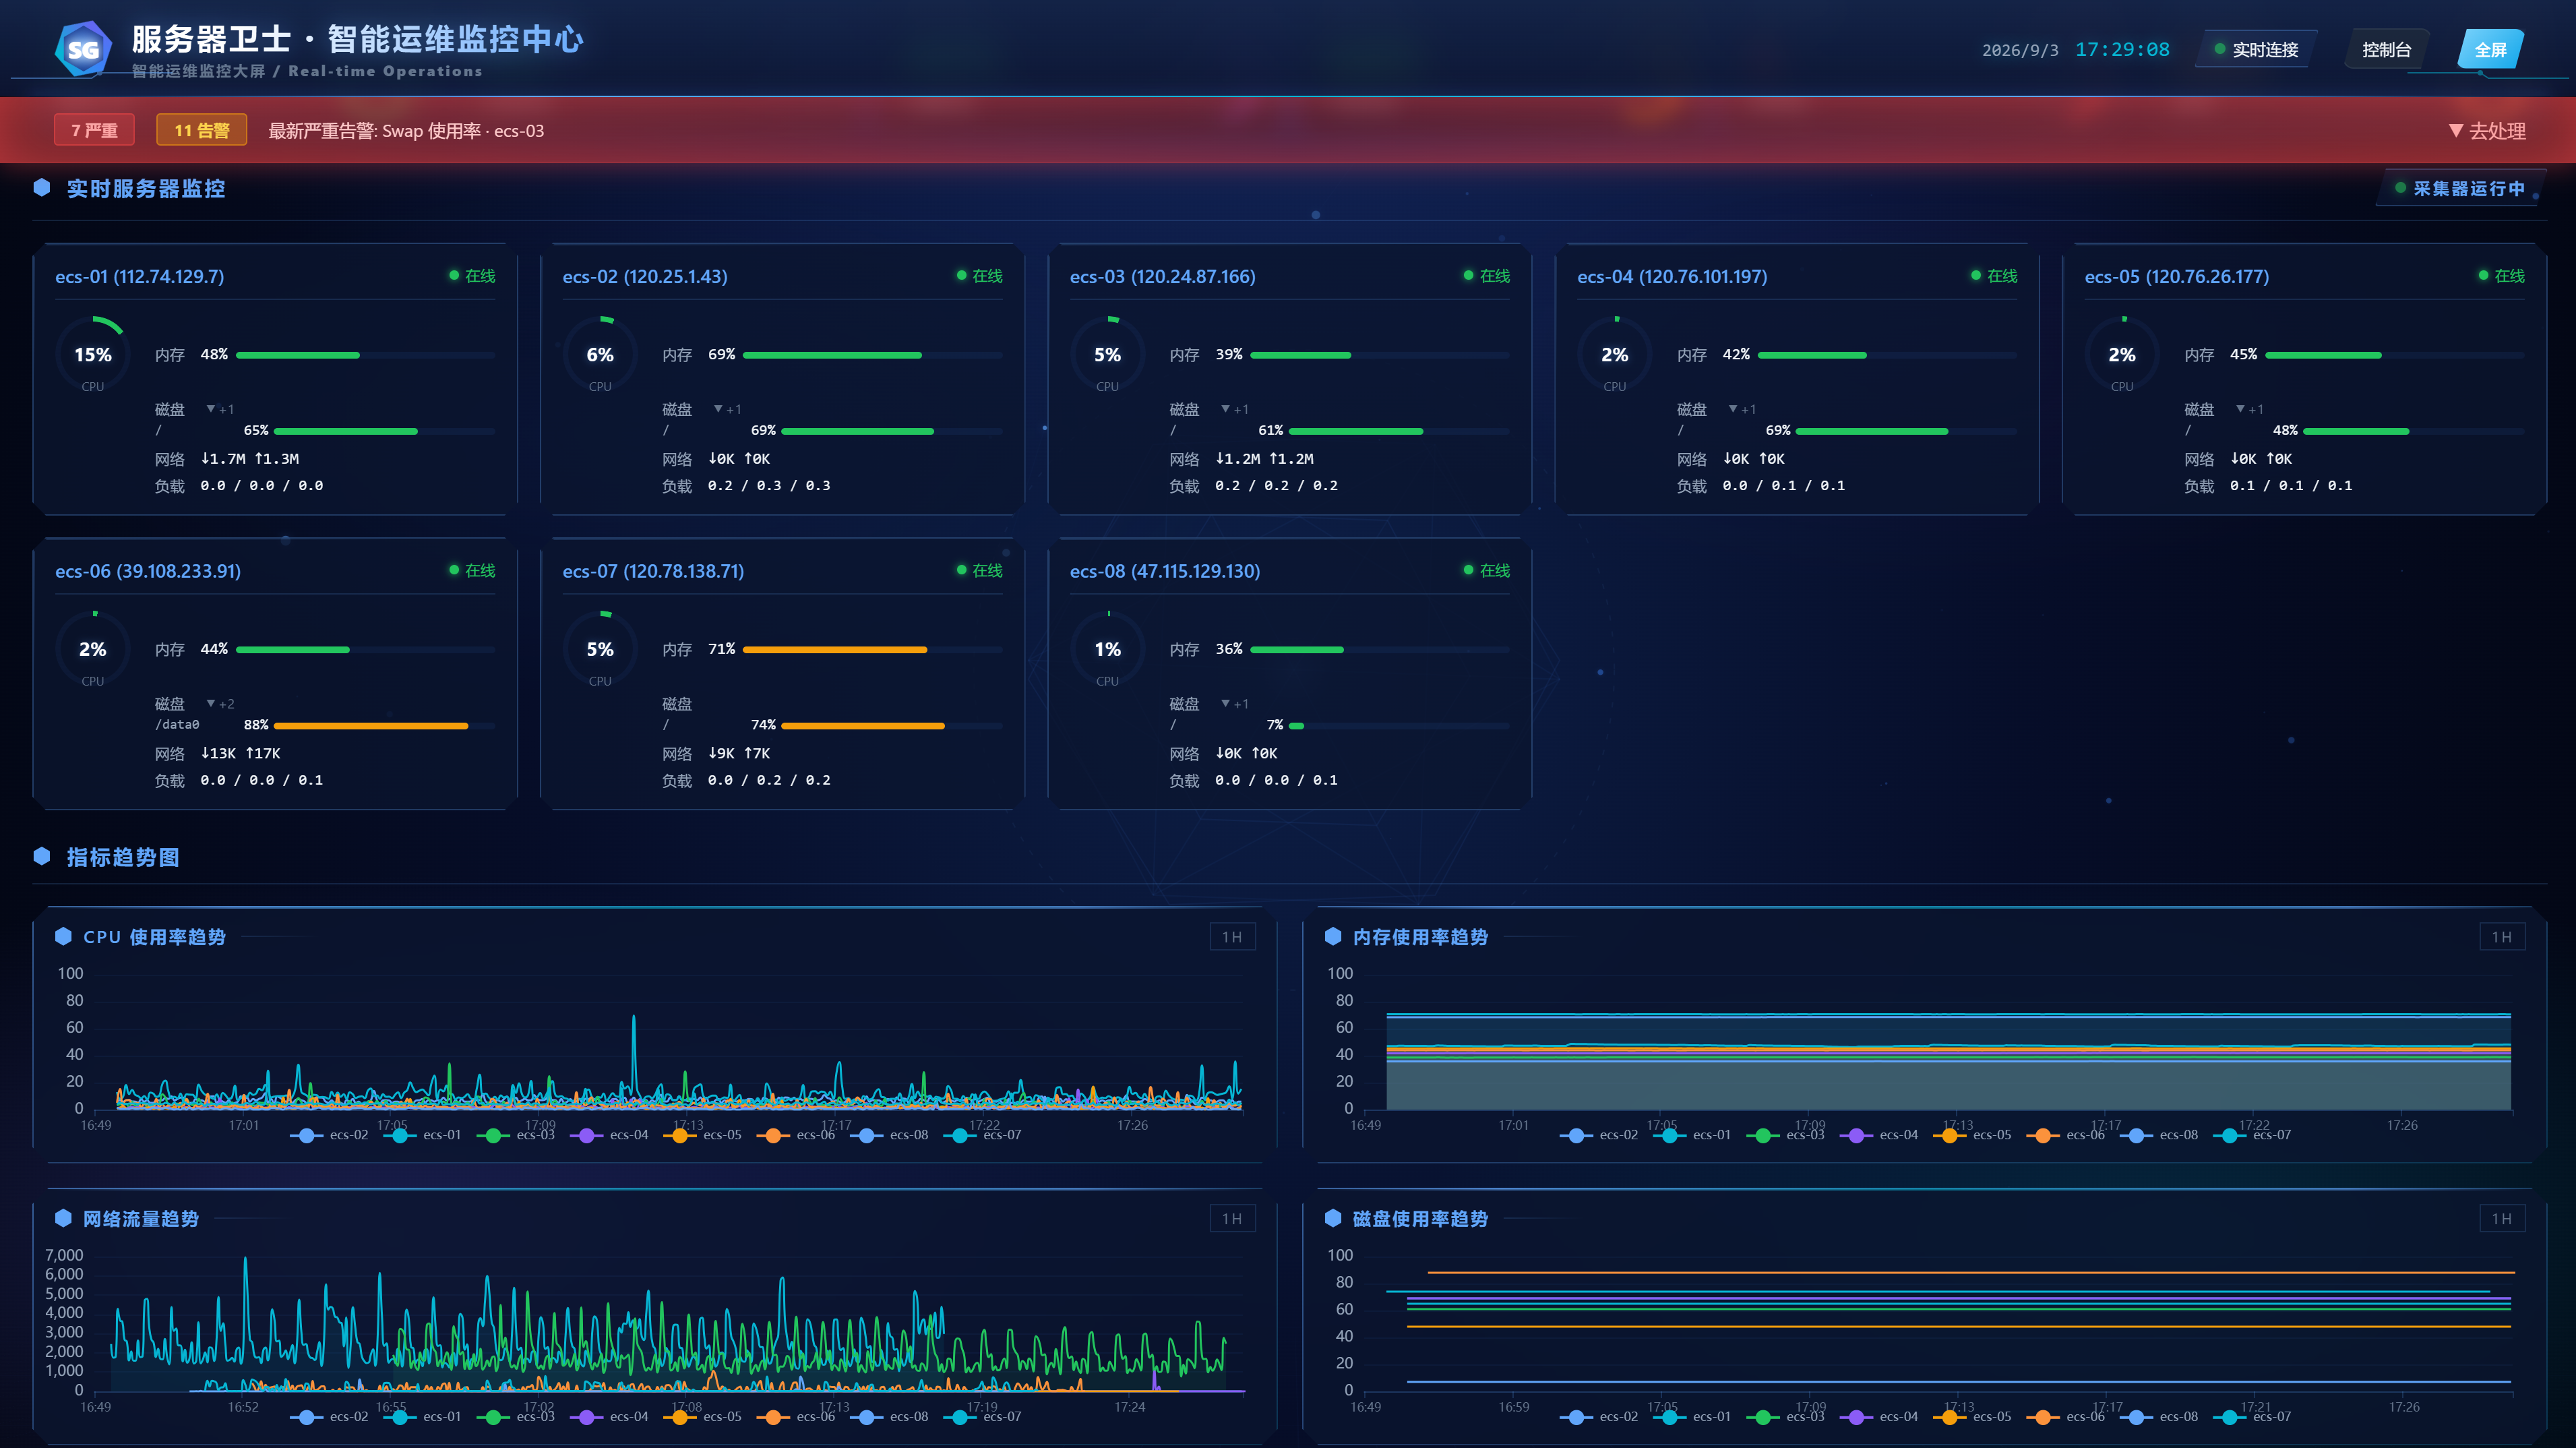Click ecs-01 memory 48% progress bar
Screen dimensions: 2576x1448
tap(365, 355)
